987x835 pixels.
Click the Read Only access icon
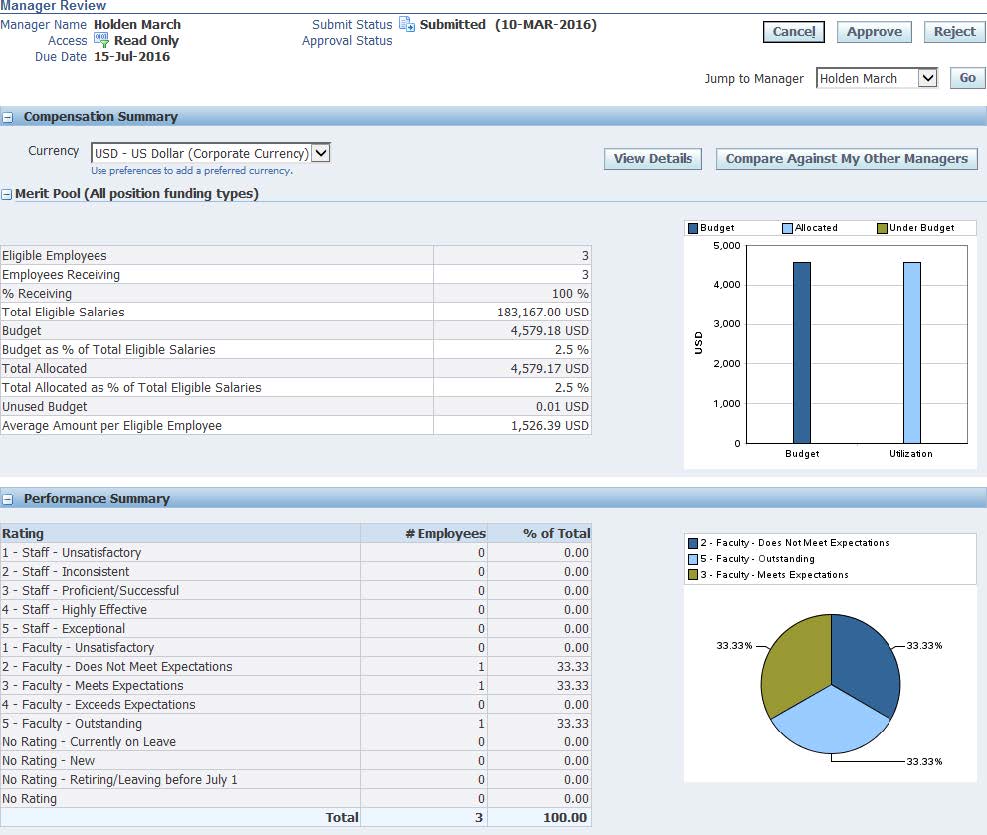[101, 40]
